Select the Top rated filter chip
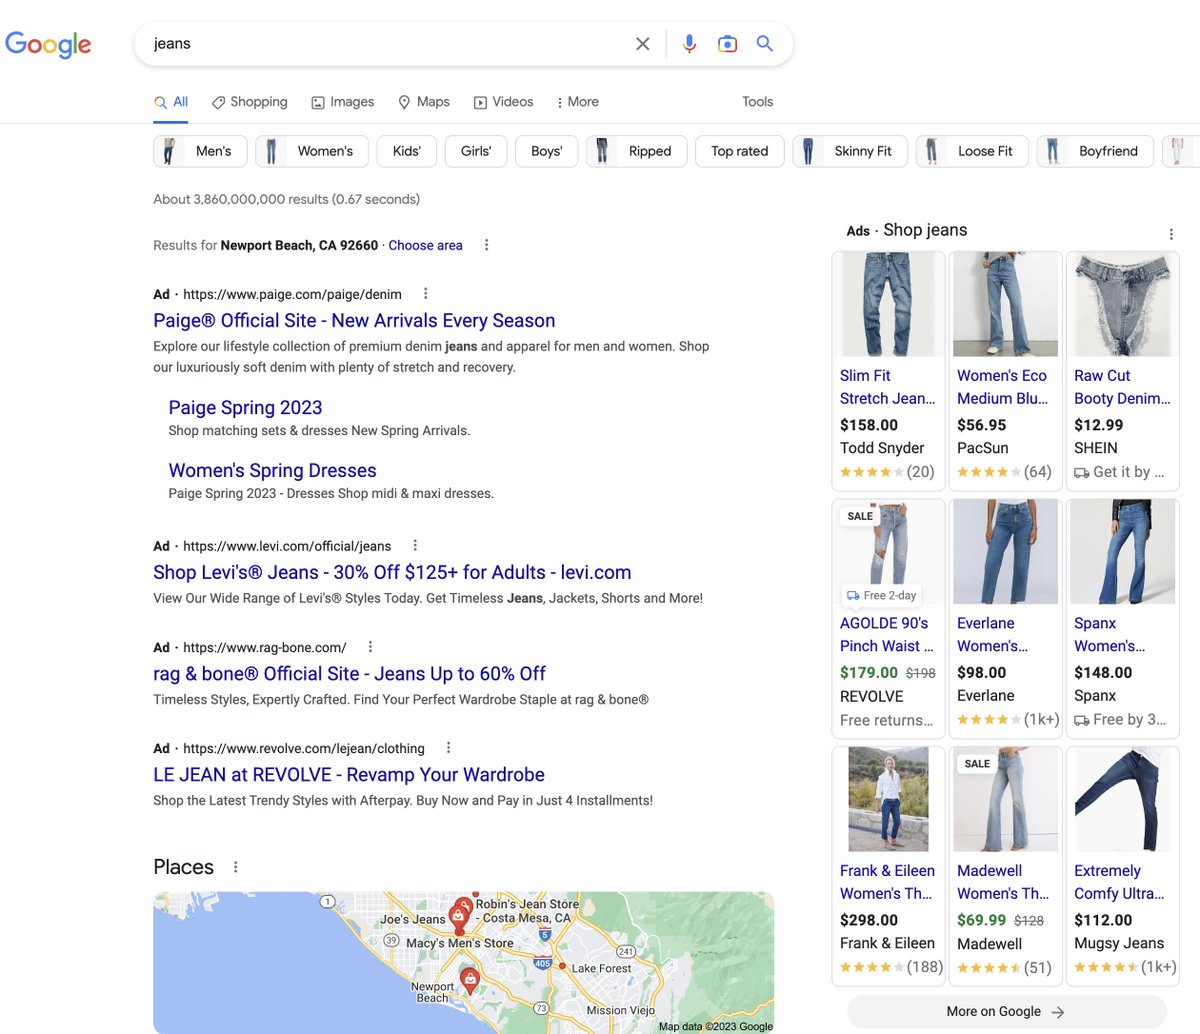This screenshot has height=1034, width=1200. coord(740,151)
